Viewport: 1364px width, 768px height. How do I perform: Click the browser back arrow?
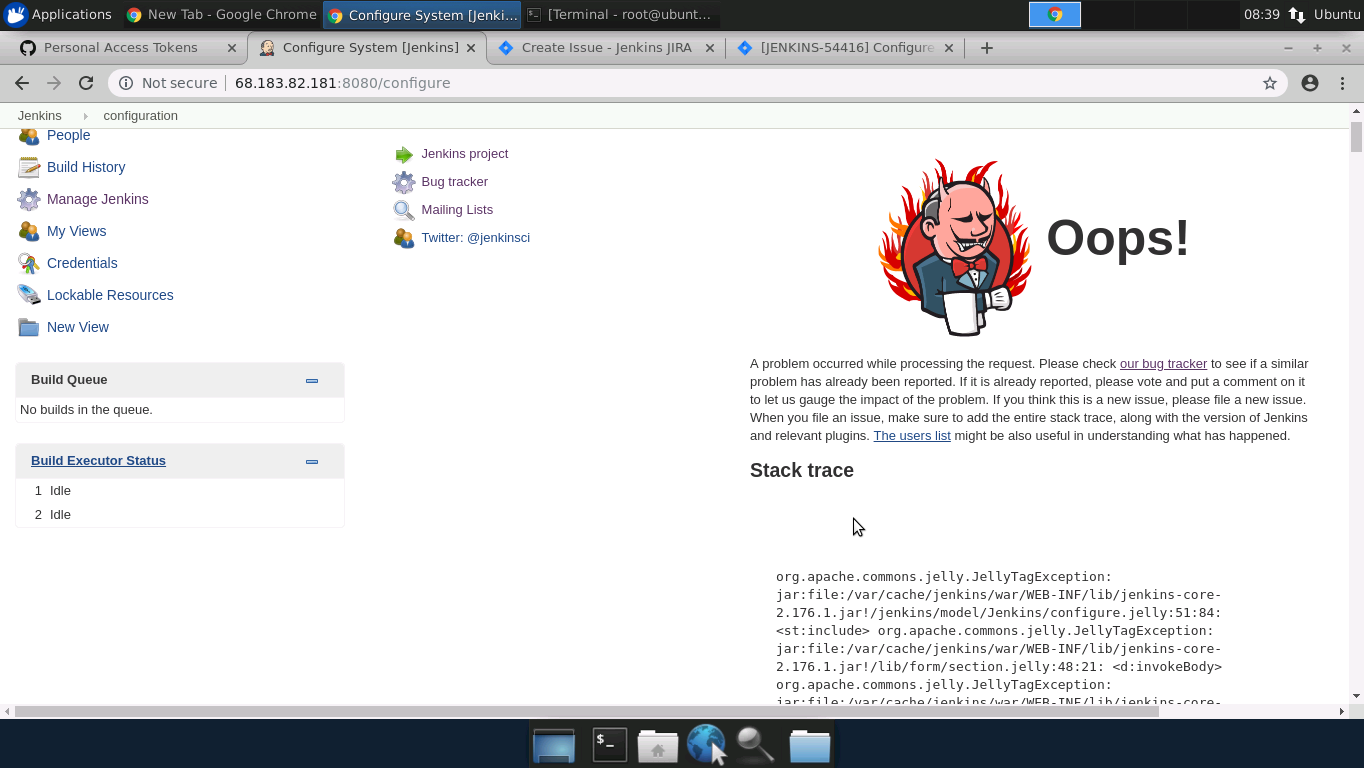[x=22, y=83]
